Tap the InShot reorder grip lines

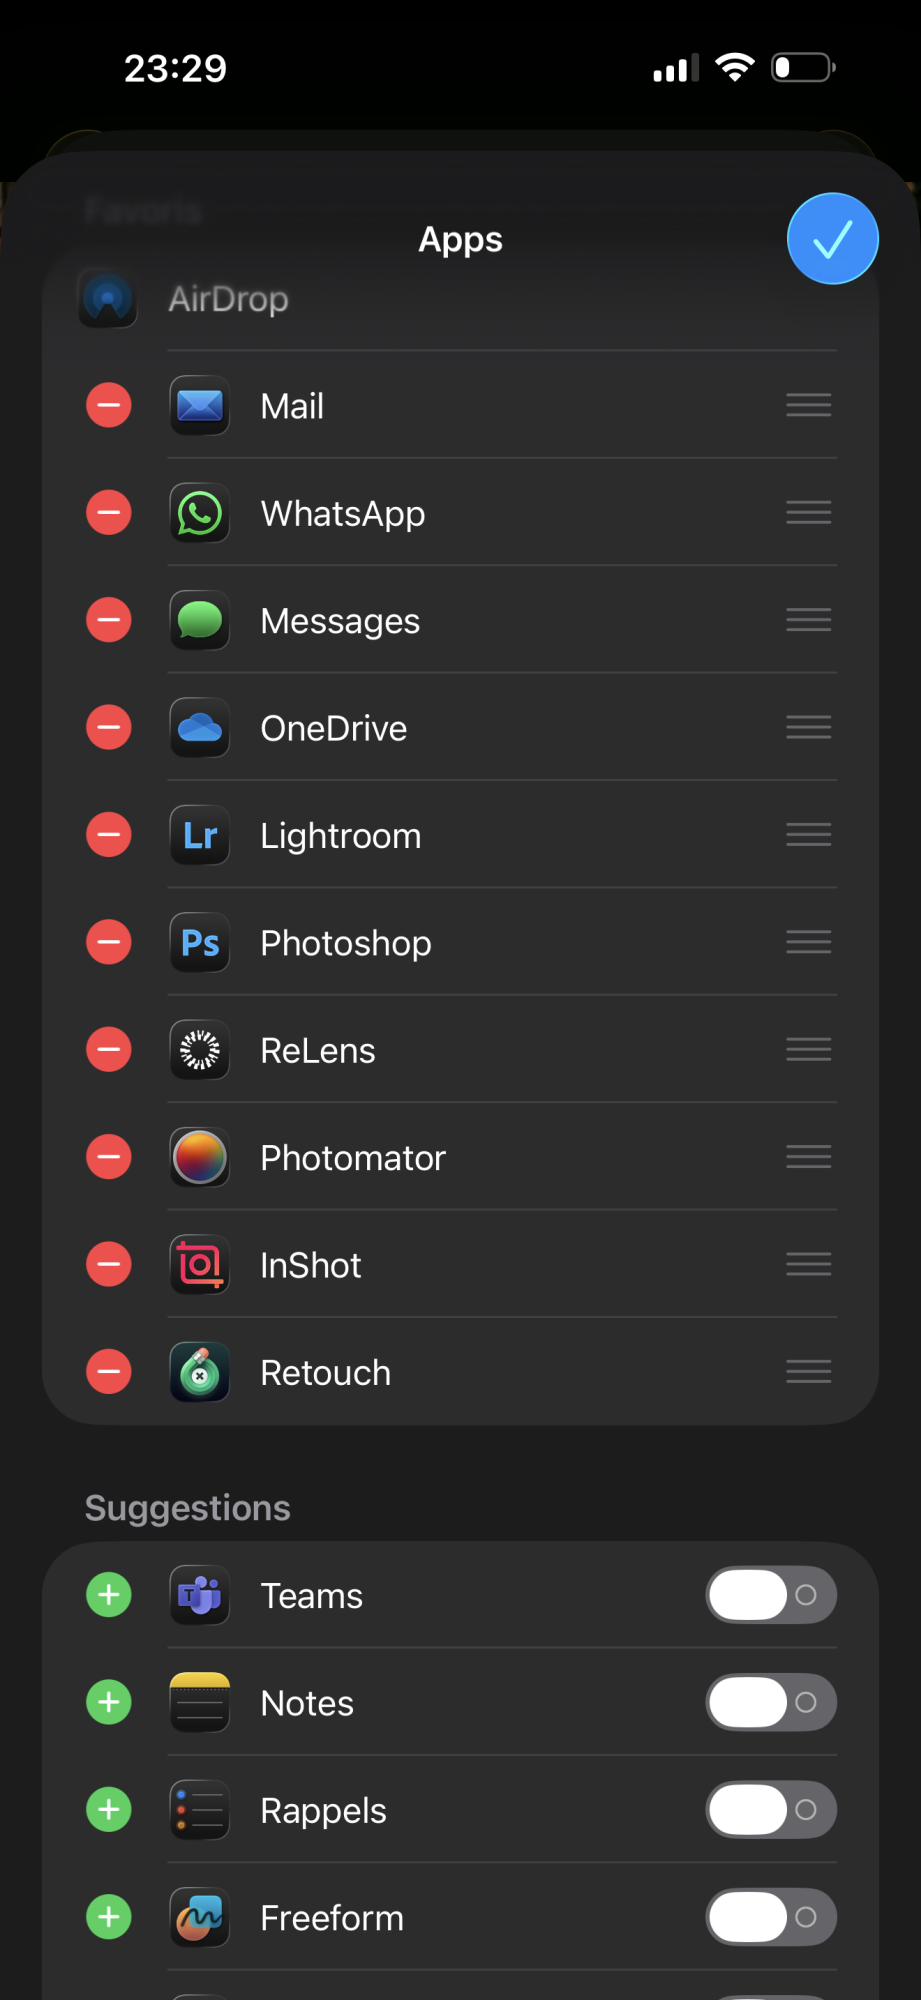click(808, 1265)
